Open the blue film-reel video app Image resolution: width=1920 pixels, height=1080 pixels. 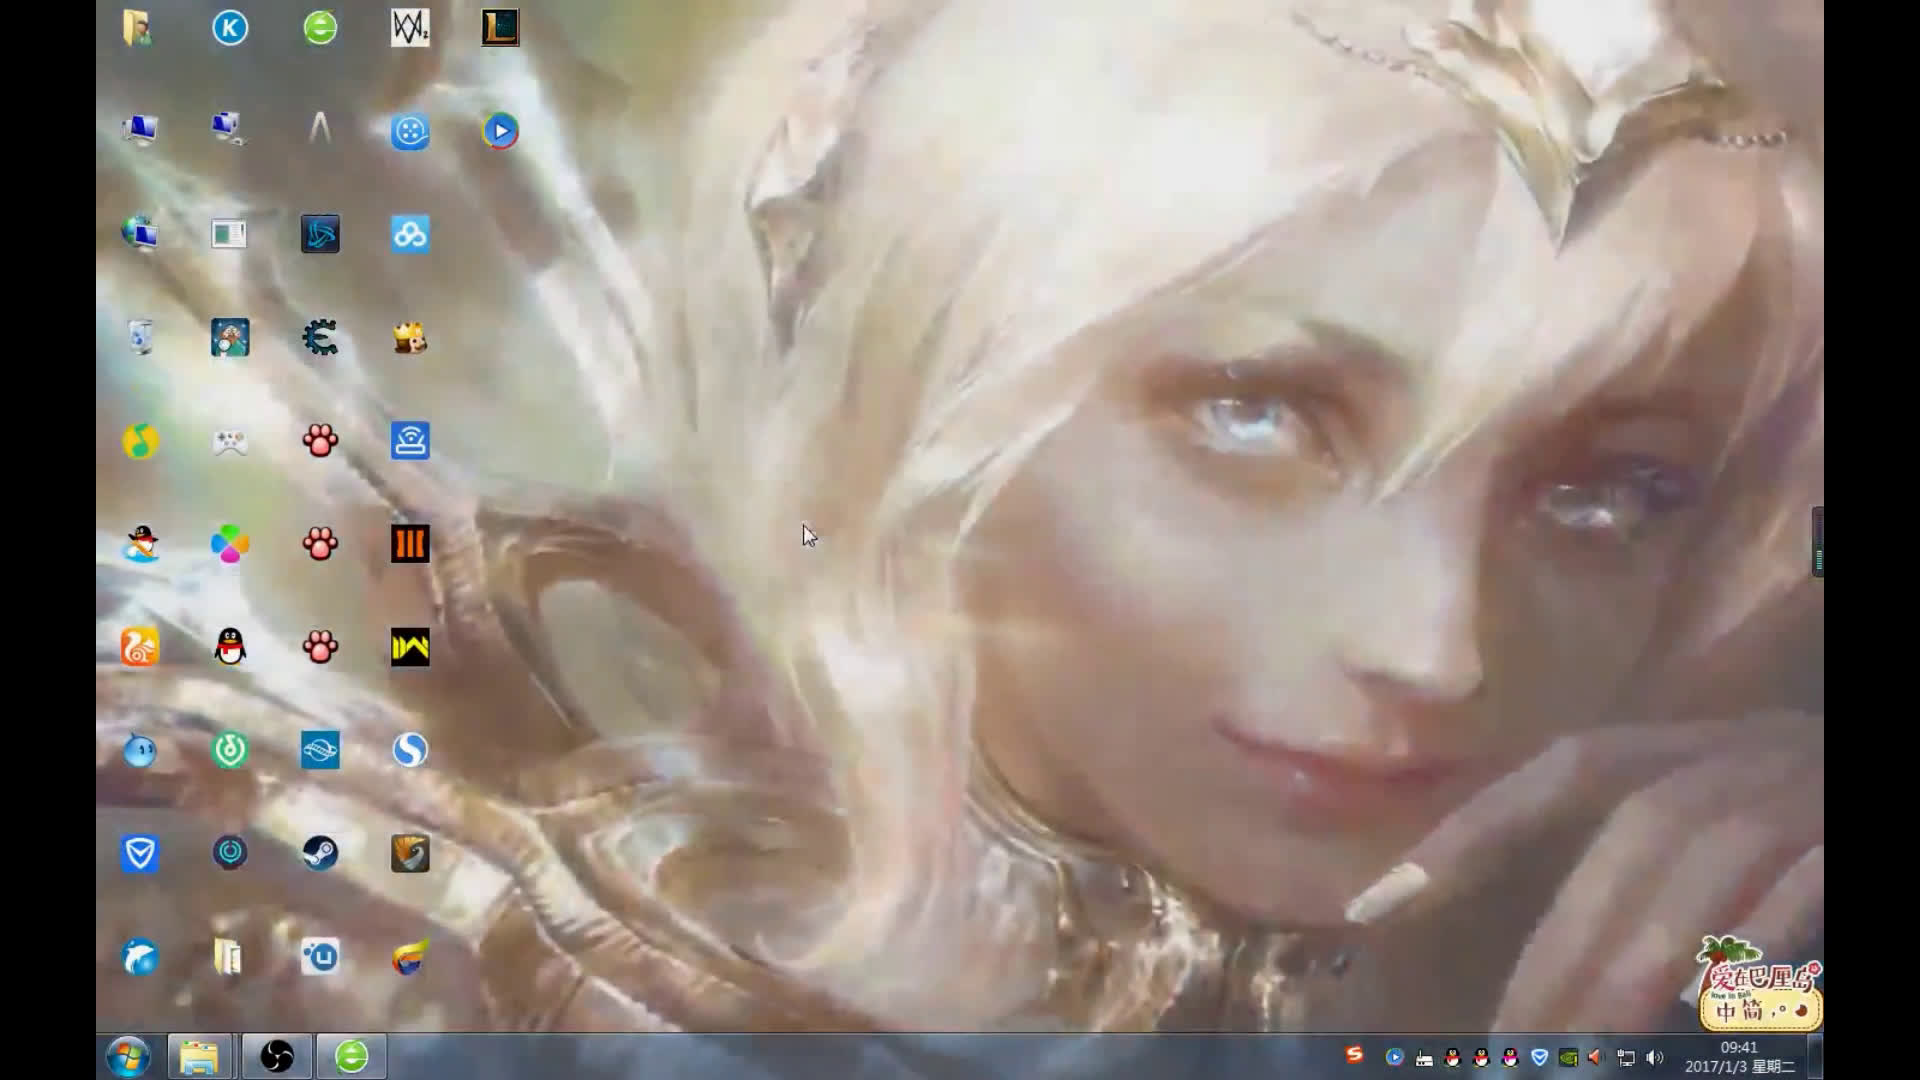tap(410, 131)
